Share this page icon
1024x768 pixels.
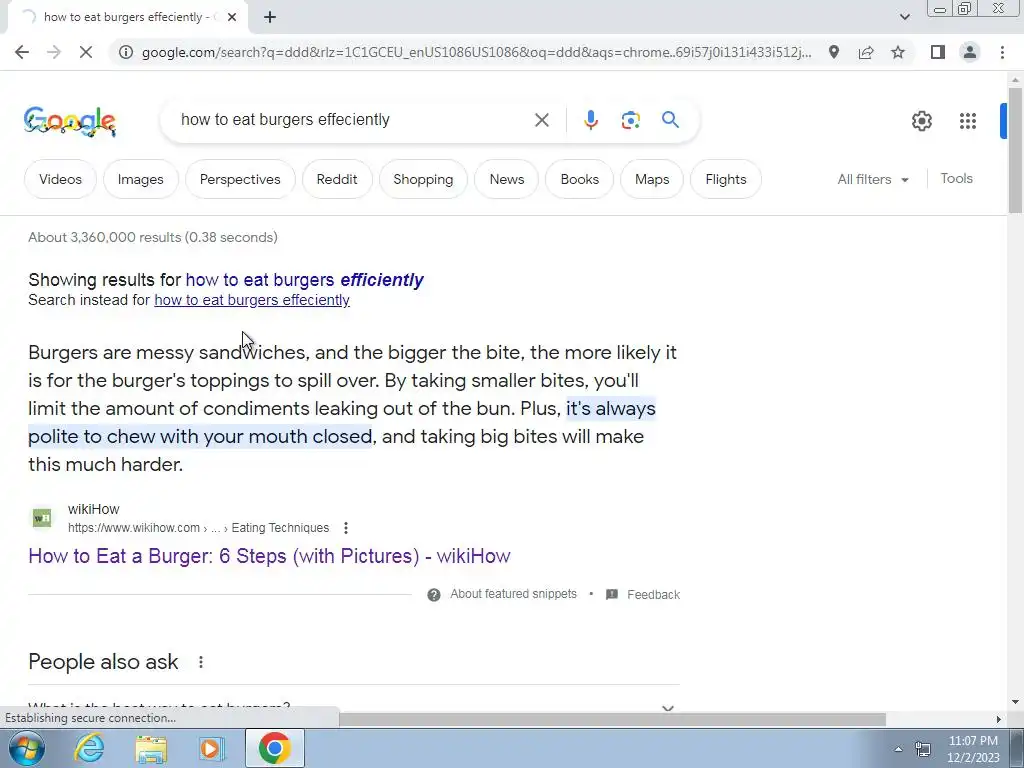[x=866, y=52]
